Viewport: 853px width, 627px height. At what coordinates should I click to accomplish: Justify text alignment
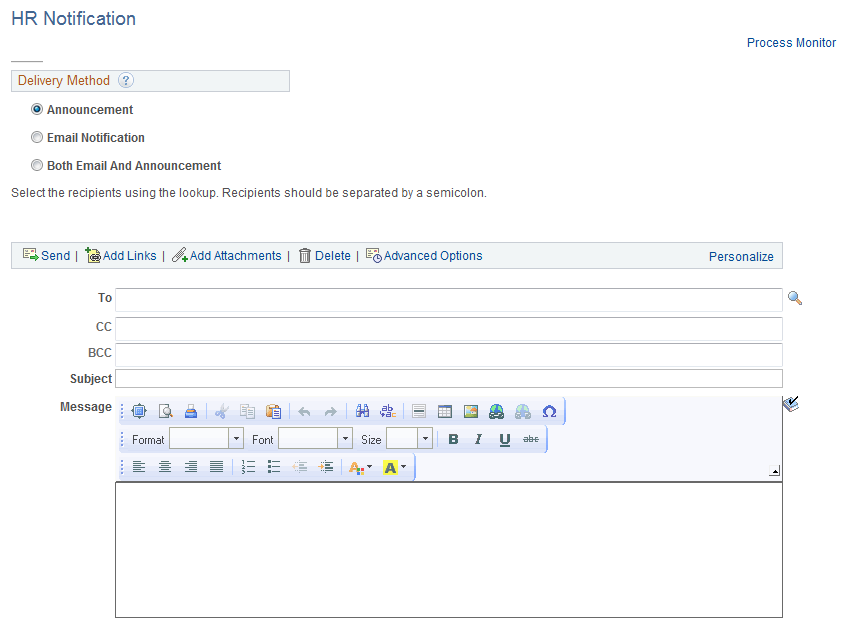click(x=217, y=467)
